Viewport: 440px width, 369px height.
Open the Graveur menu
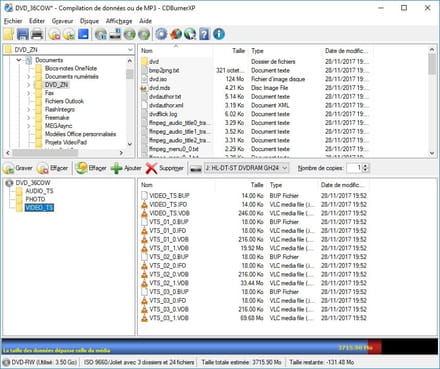[x=62, y=21]
